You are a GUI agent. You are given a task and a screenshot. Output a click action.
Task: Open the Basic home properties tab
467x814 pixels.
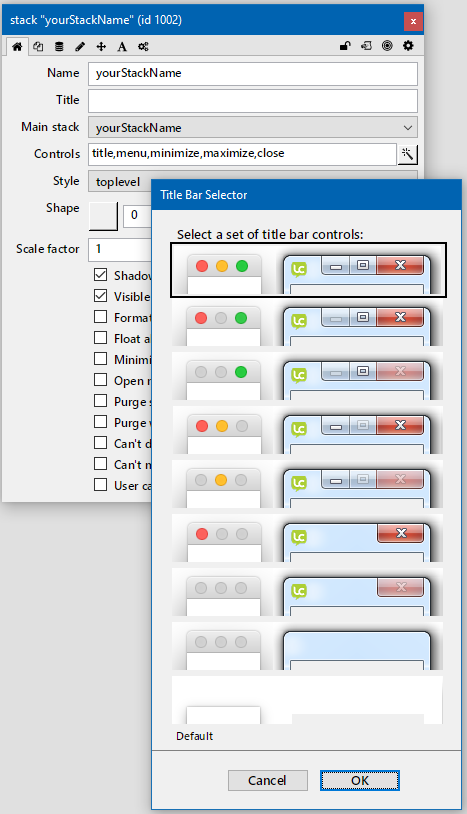(17, 47)
